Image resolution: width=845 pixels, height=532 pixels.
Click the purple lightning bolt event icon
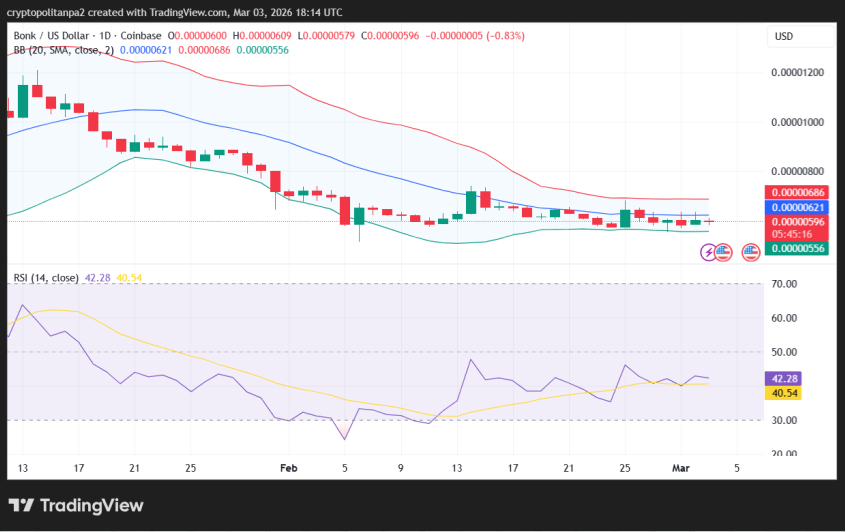click(x=709, y=253)
